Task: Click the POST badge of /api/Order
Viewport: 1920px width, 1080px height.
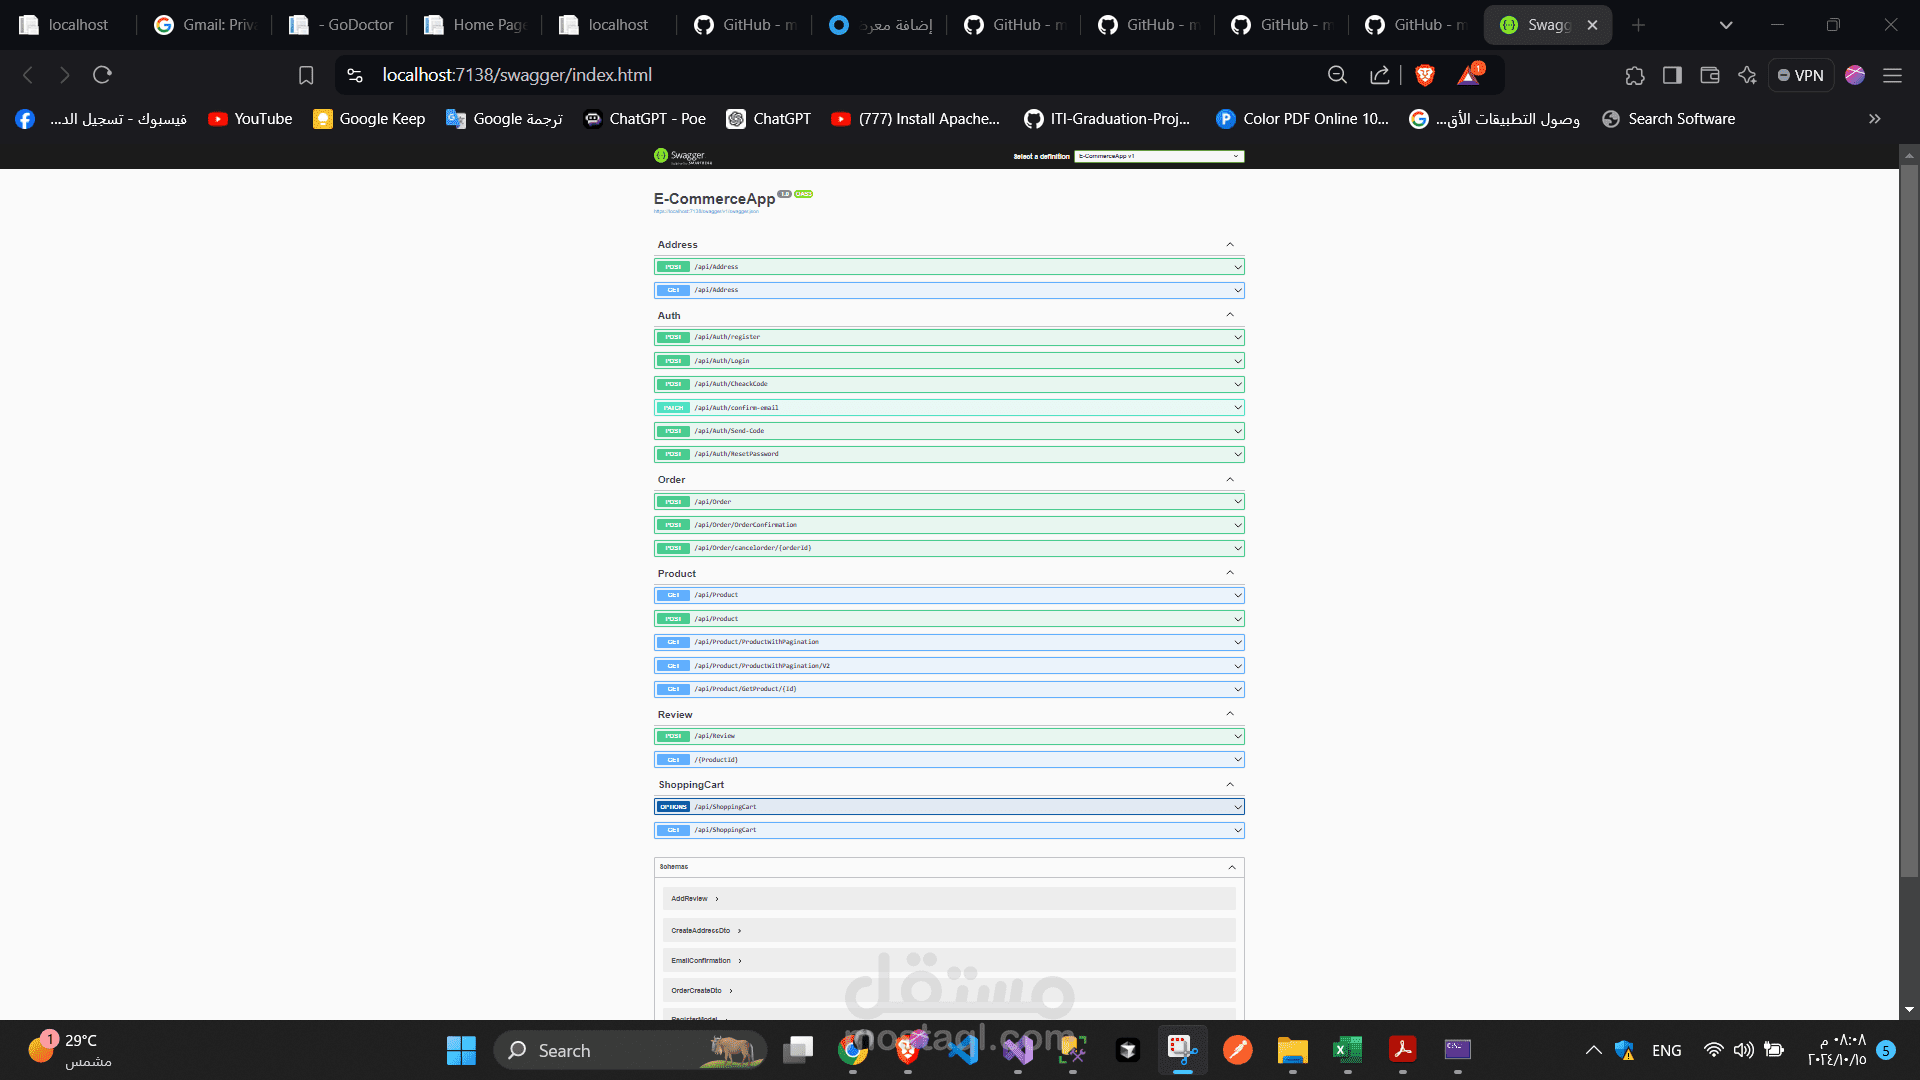Action: (x=673, y=502)
